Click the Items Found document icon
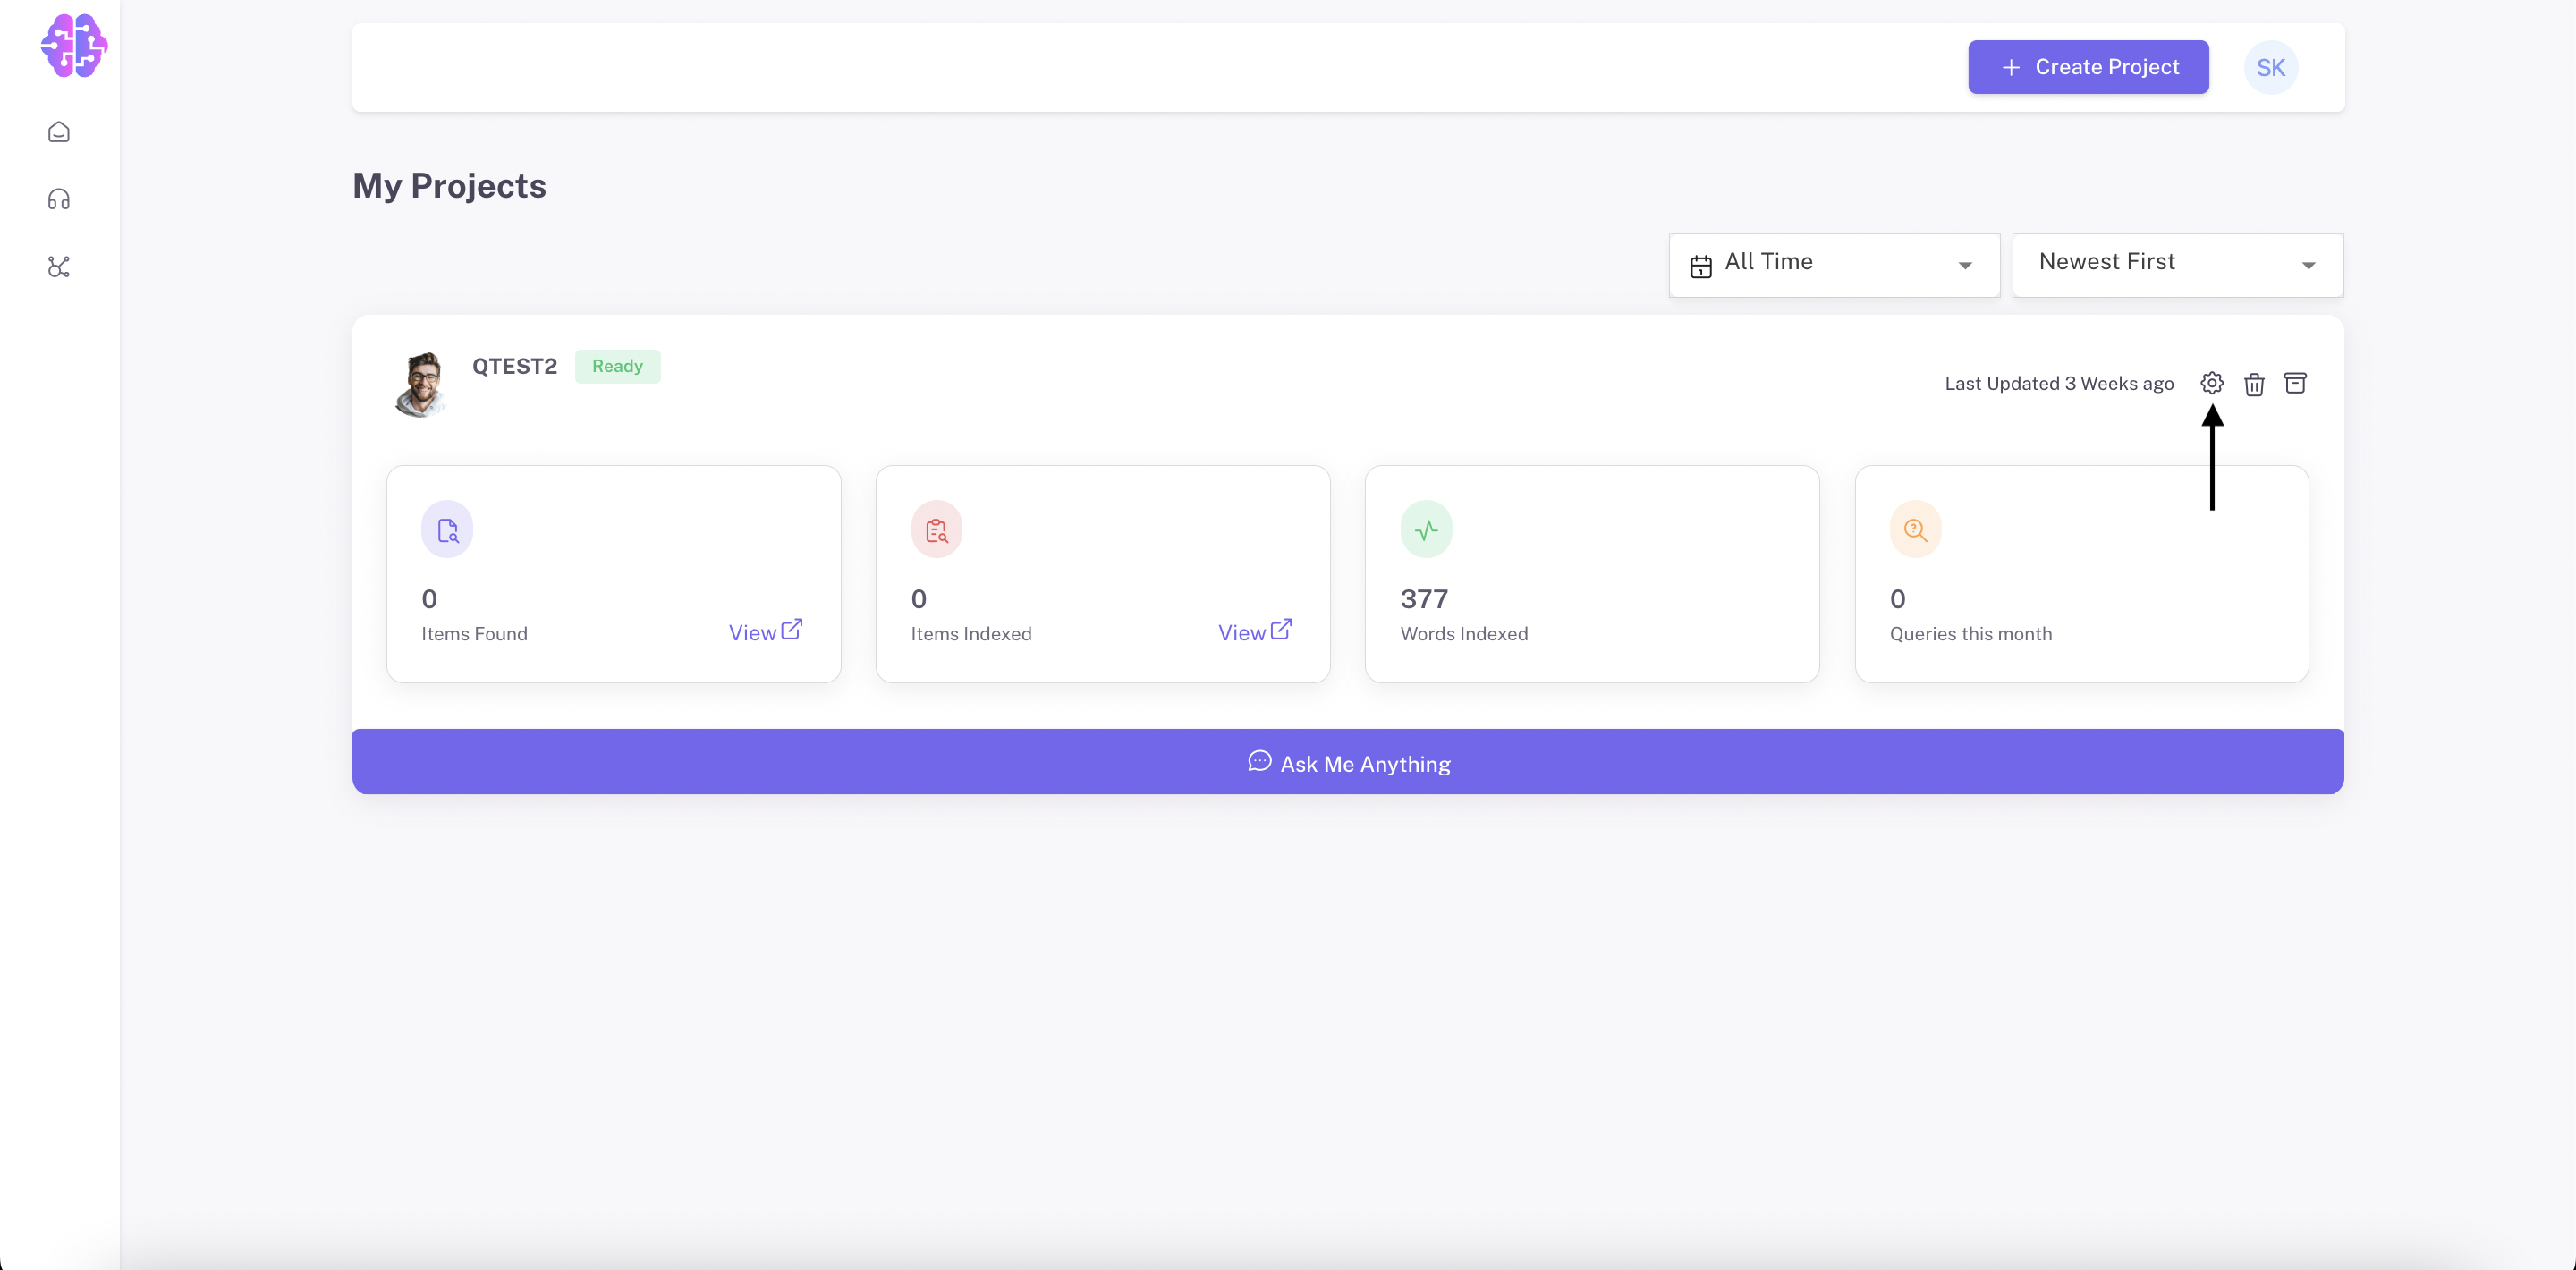Screen dimensions: 2576x1270 coord(447,529)
